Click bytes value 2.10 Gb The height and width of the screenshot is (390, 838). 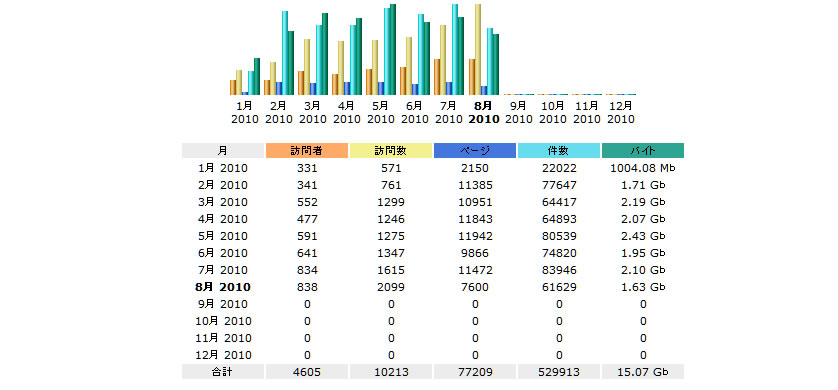[643, 270]
